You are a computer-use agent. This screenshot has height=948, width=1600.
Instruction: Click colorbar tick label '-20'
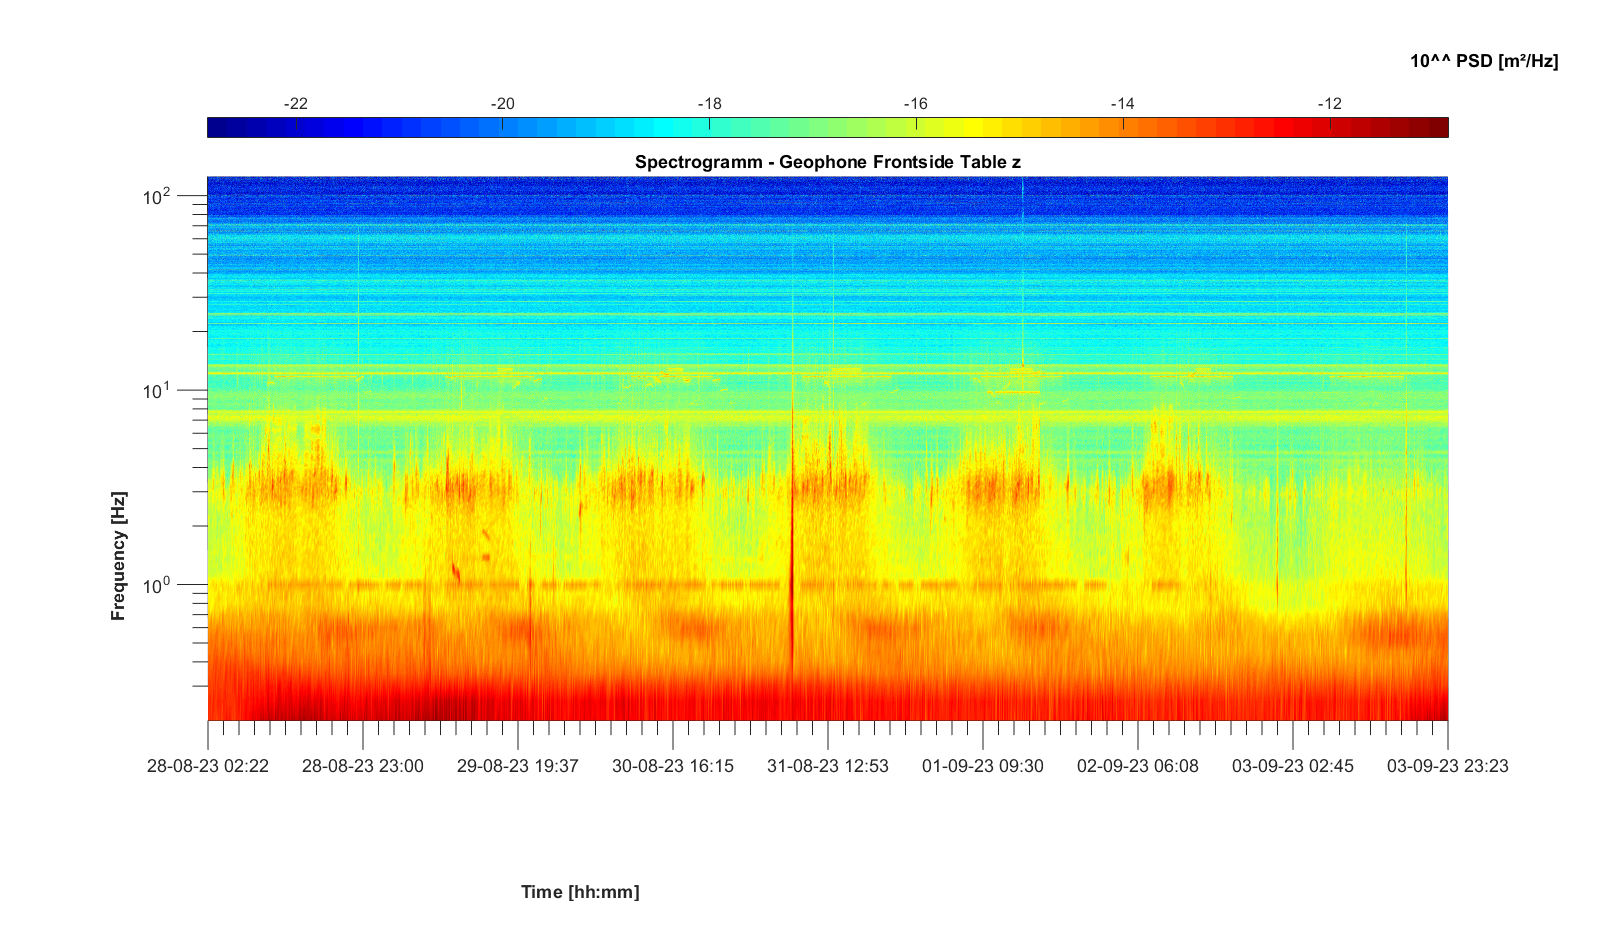tap(502, 104)
